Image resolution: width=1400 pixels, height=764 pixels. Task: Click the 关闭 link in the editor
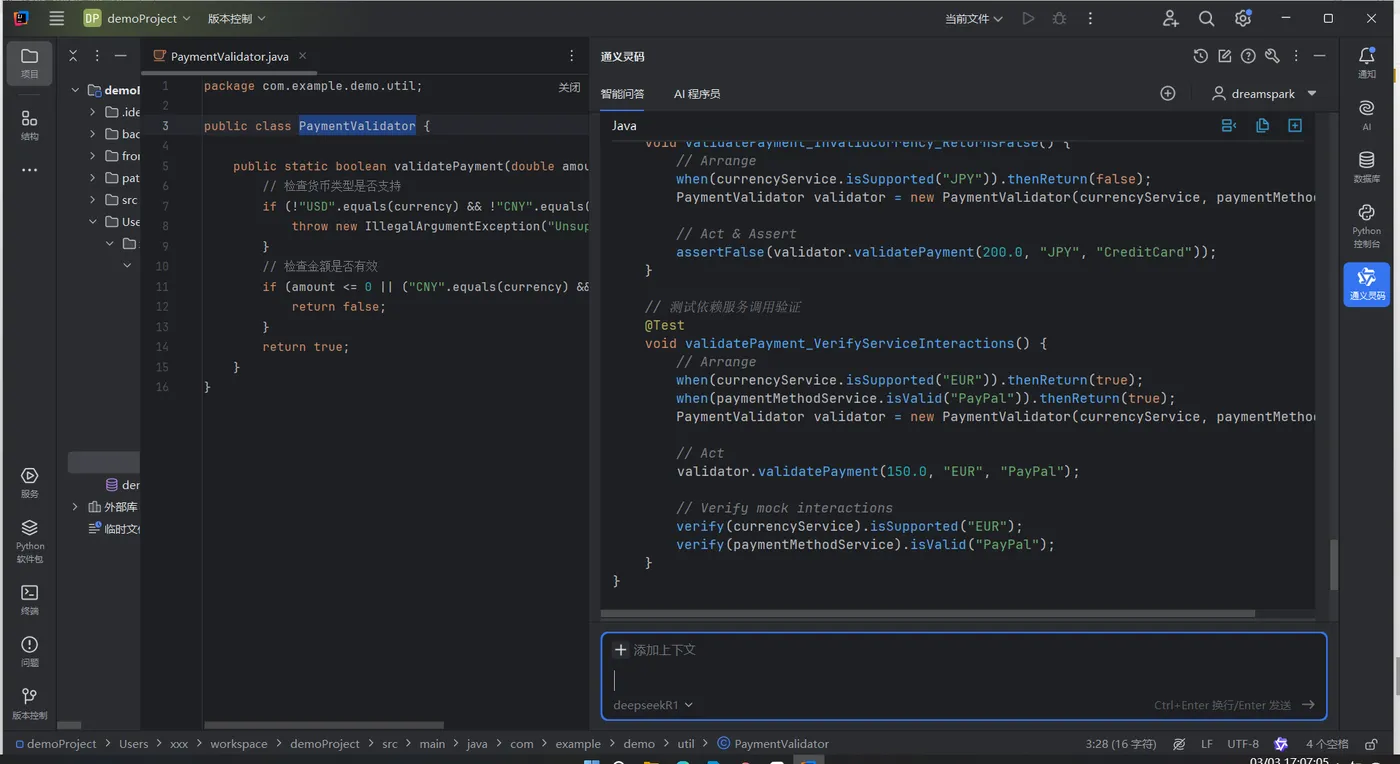click(569, 88)
